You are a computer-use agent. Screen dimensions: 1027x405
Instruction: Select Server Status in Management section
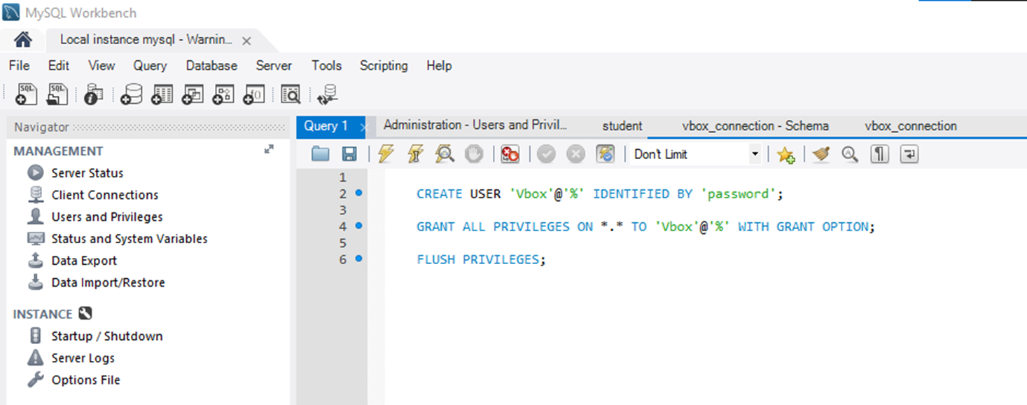tap(87, 173)
